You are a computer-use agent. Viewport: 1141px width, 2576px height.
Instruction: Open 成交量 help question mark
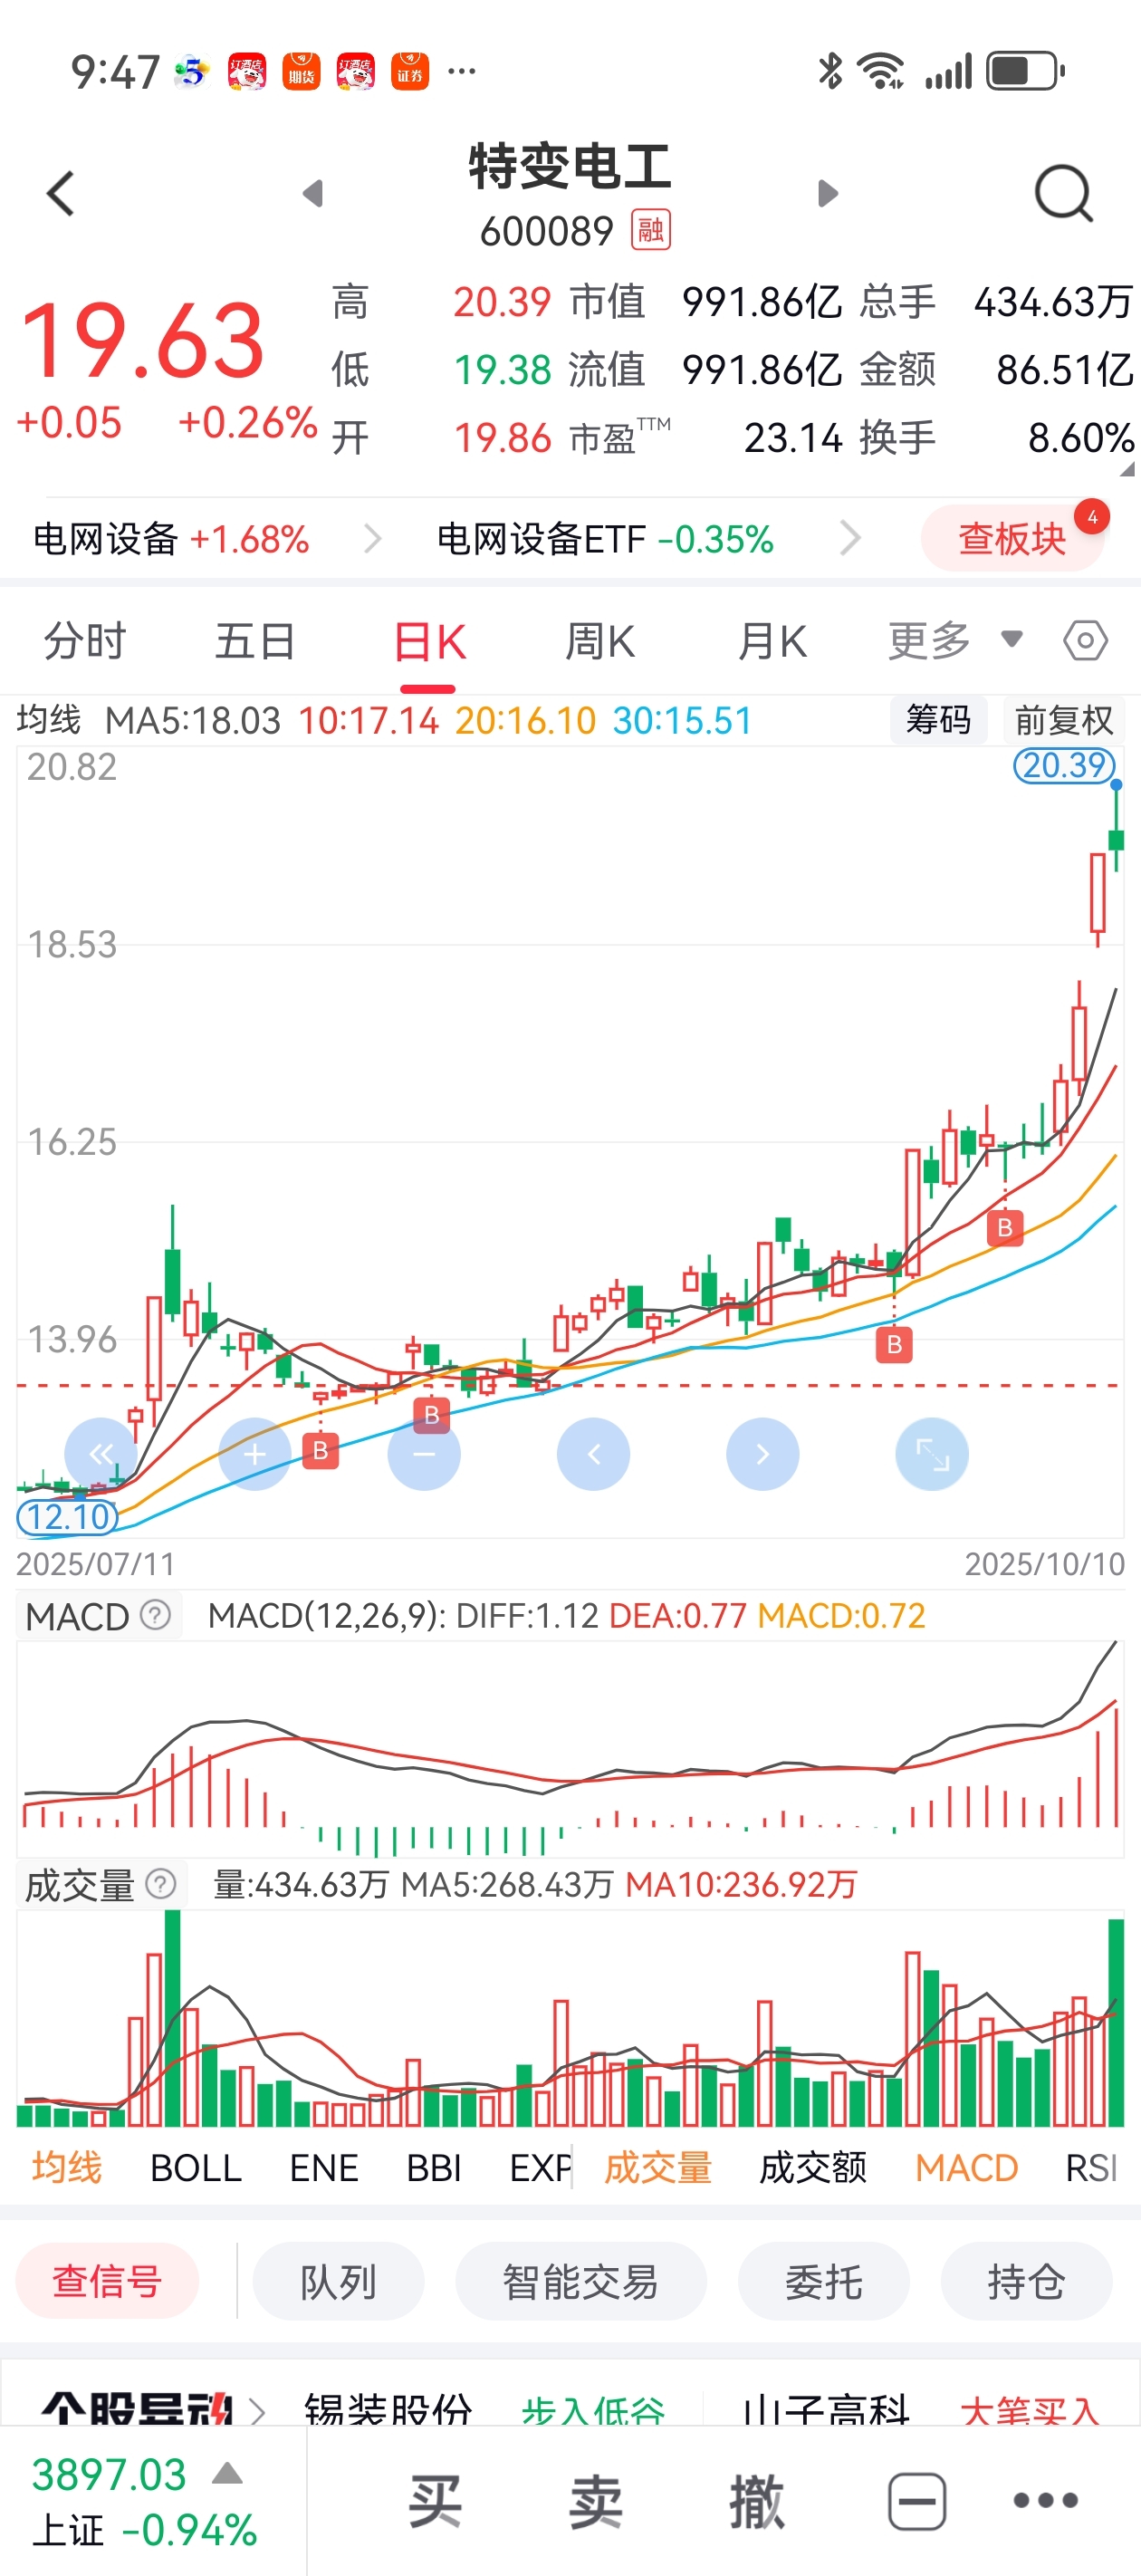[x=160, y=1884]
